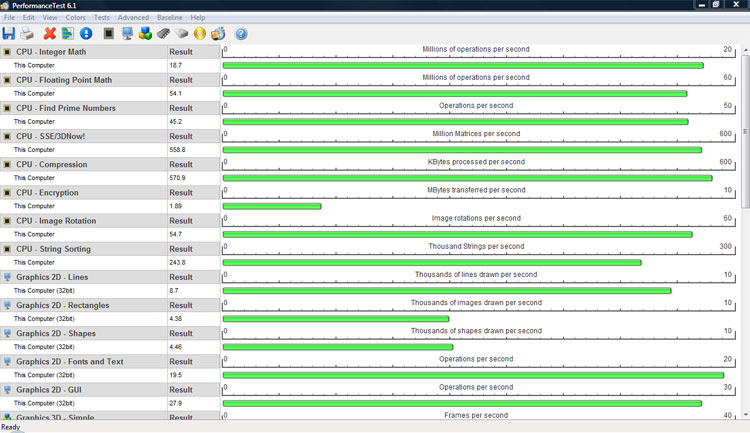Open the Baseline menu

[169, 17]
